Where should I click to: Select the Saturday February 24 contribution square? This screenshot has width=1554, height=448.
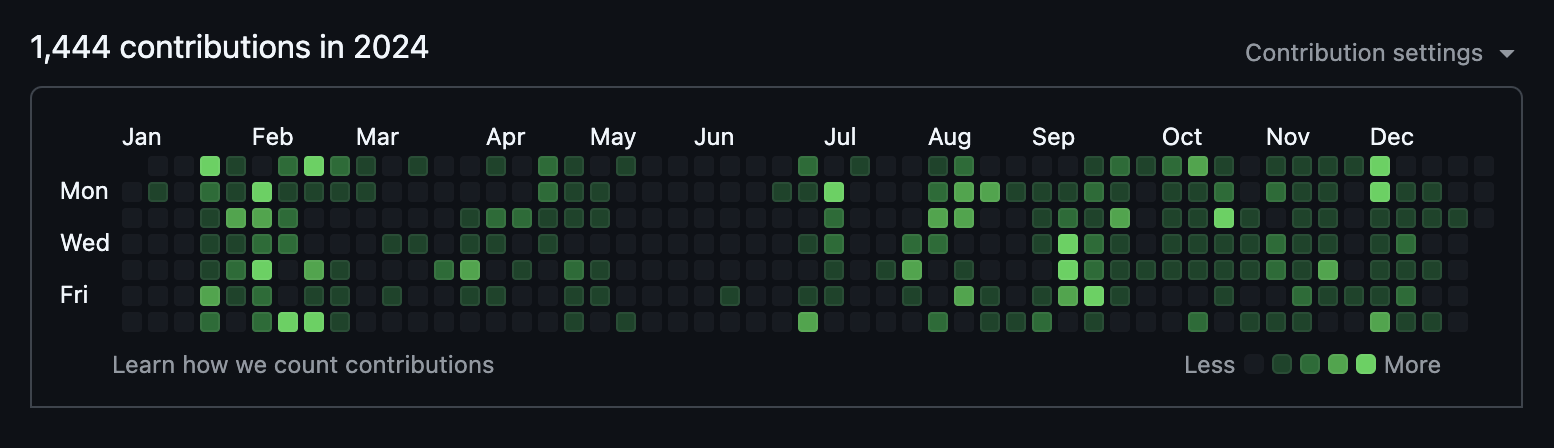click(314, 321)
